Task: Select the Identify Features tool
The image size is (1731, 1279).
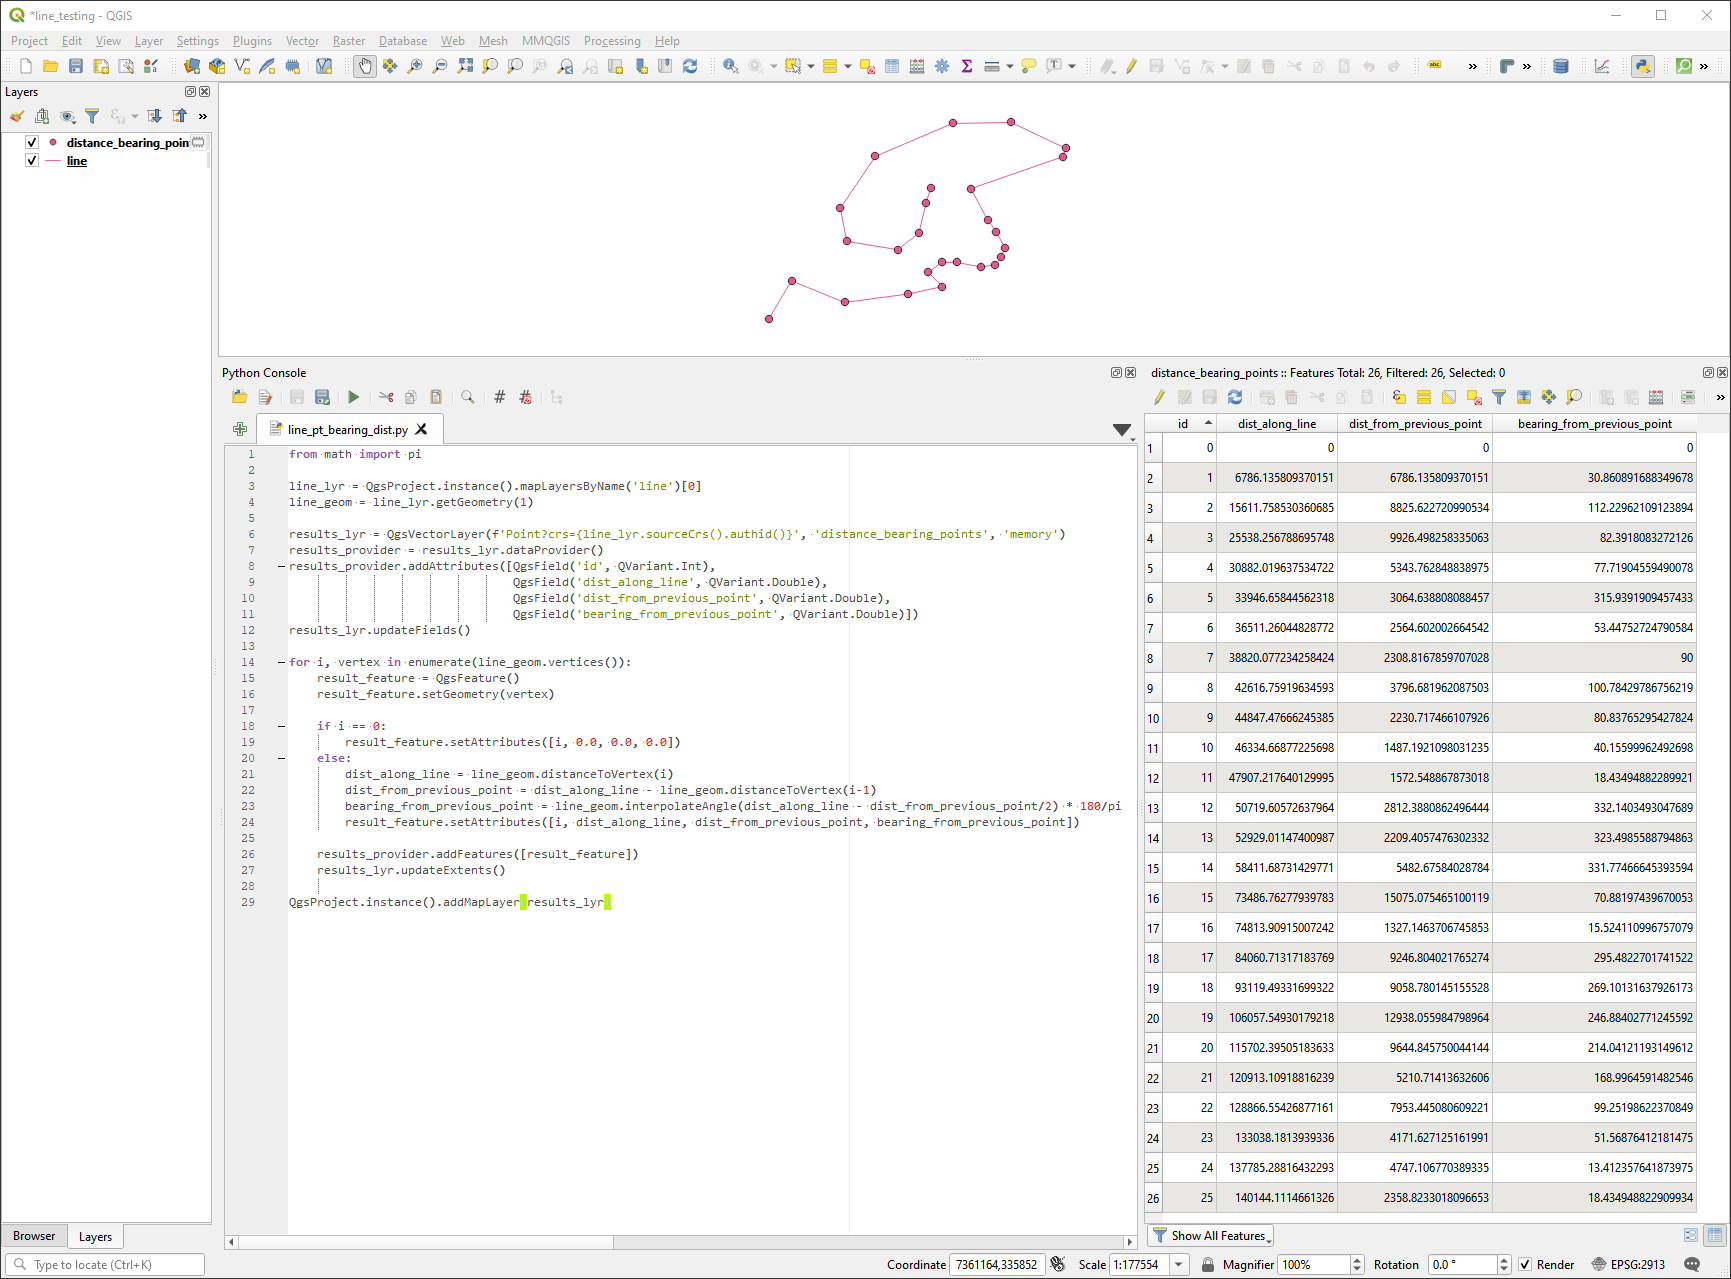Action: click(x=731, y=66)
